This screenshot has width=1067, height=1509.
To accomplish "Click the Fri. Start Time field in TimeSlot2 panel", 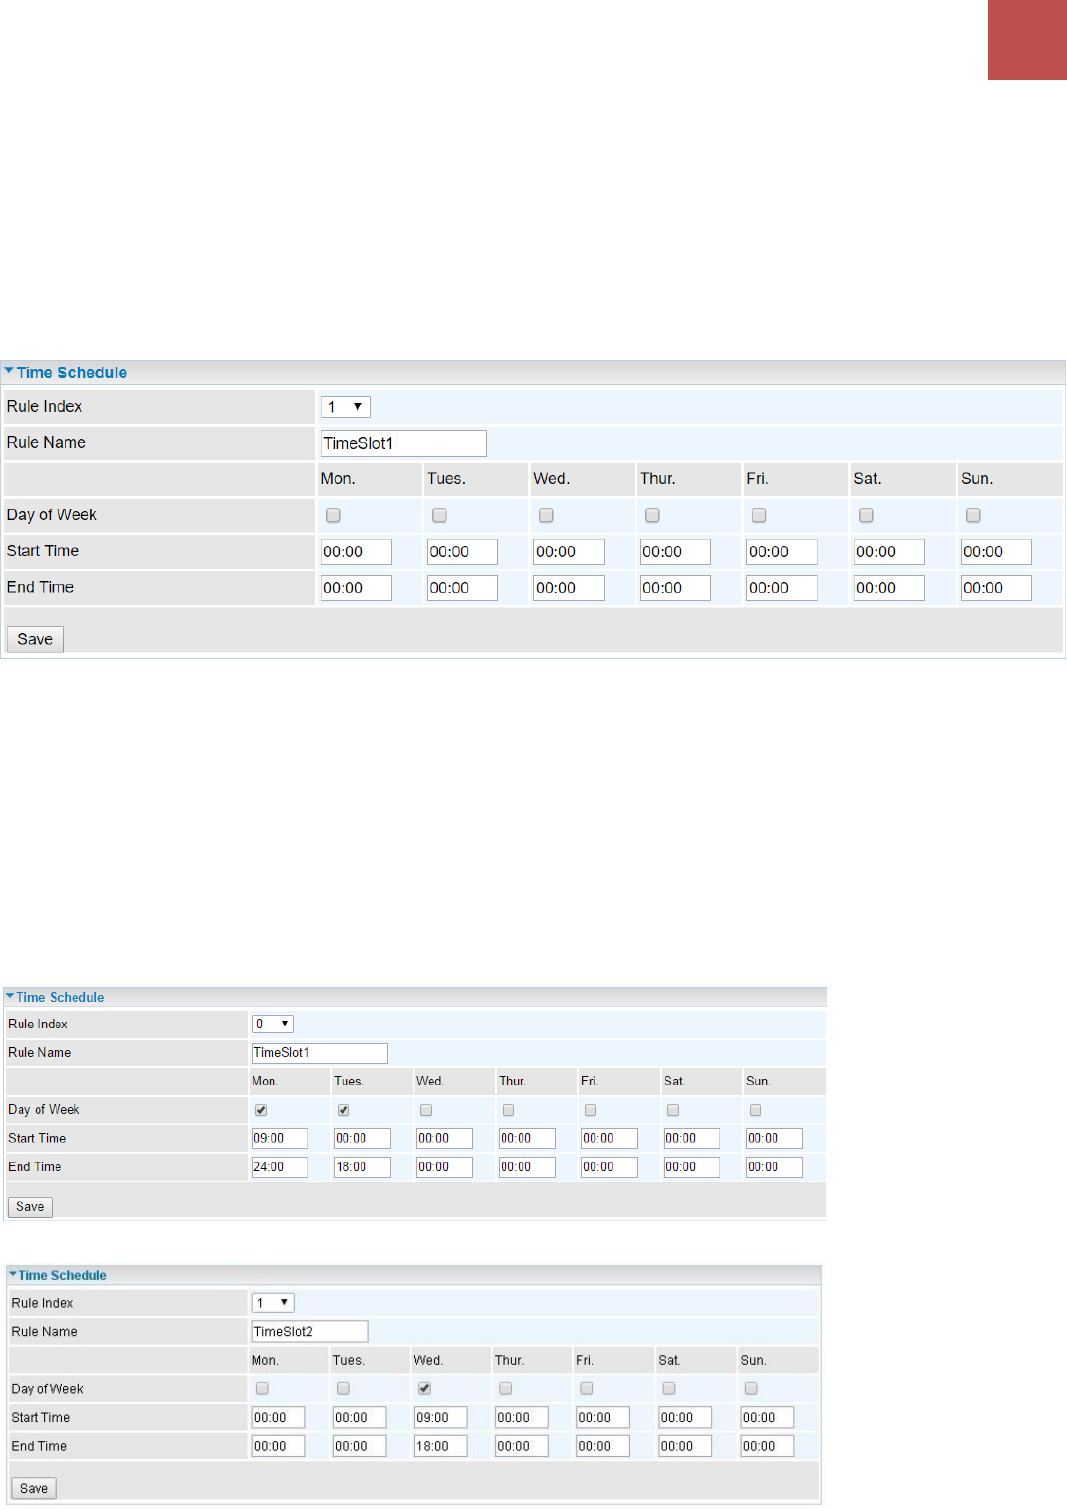I will [603, 1417].
